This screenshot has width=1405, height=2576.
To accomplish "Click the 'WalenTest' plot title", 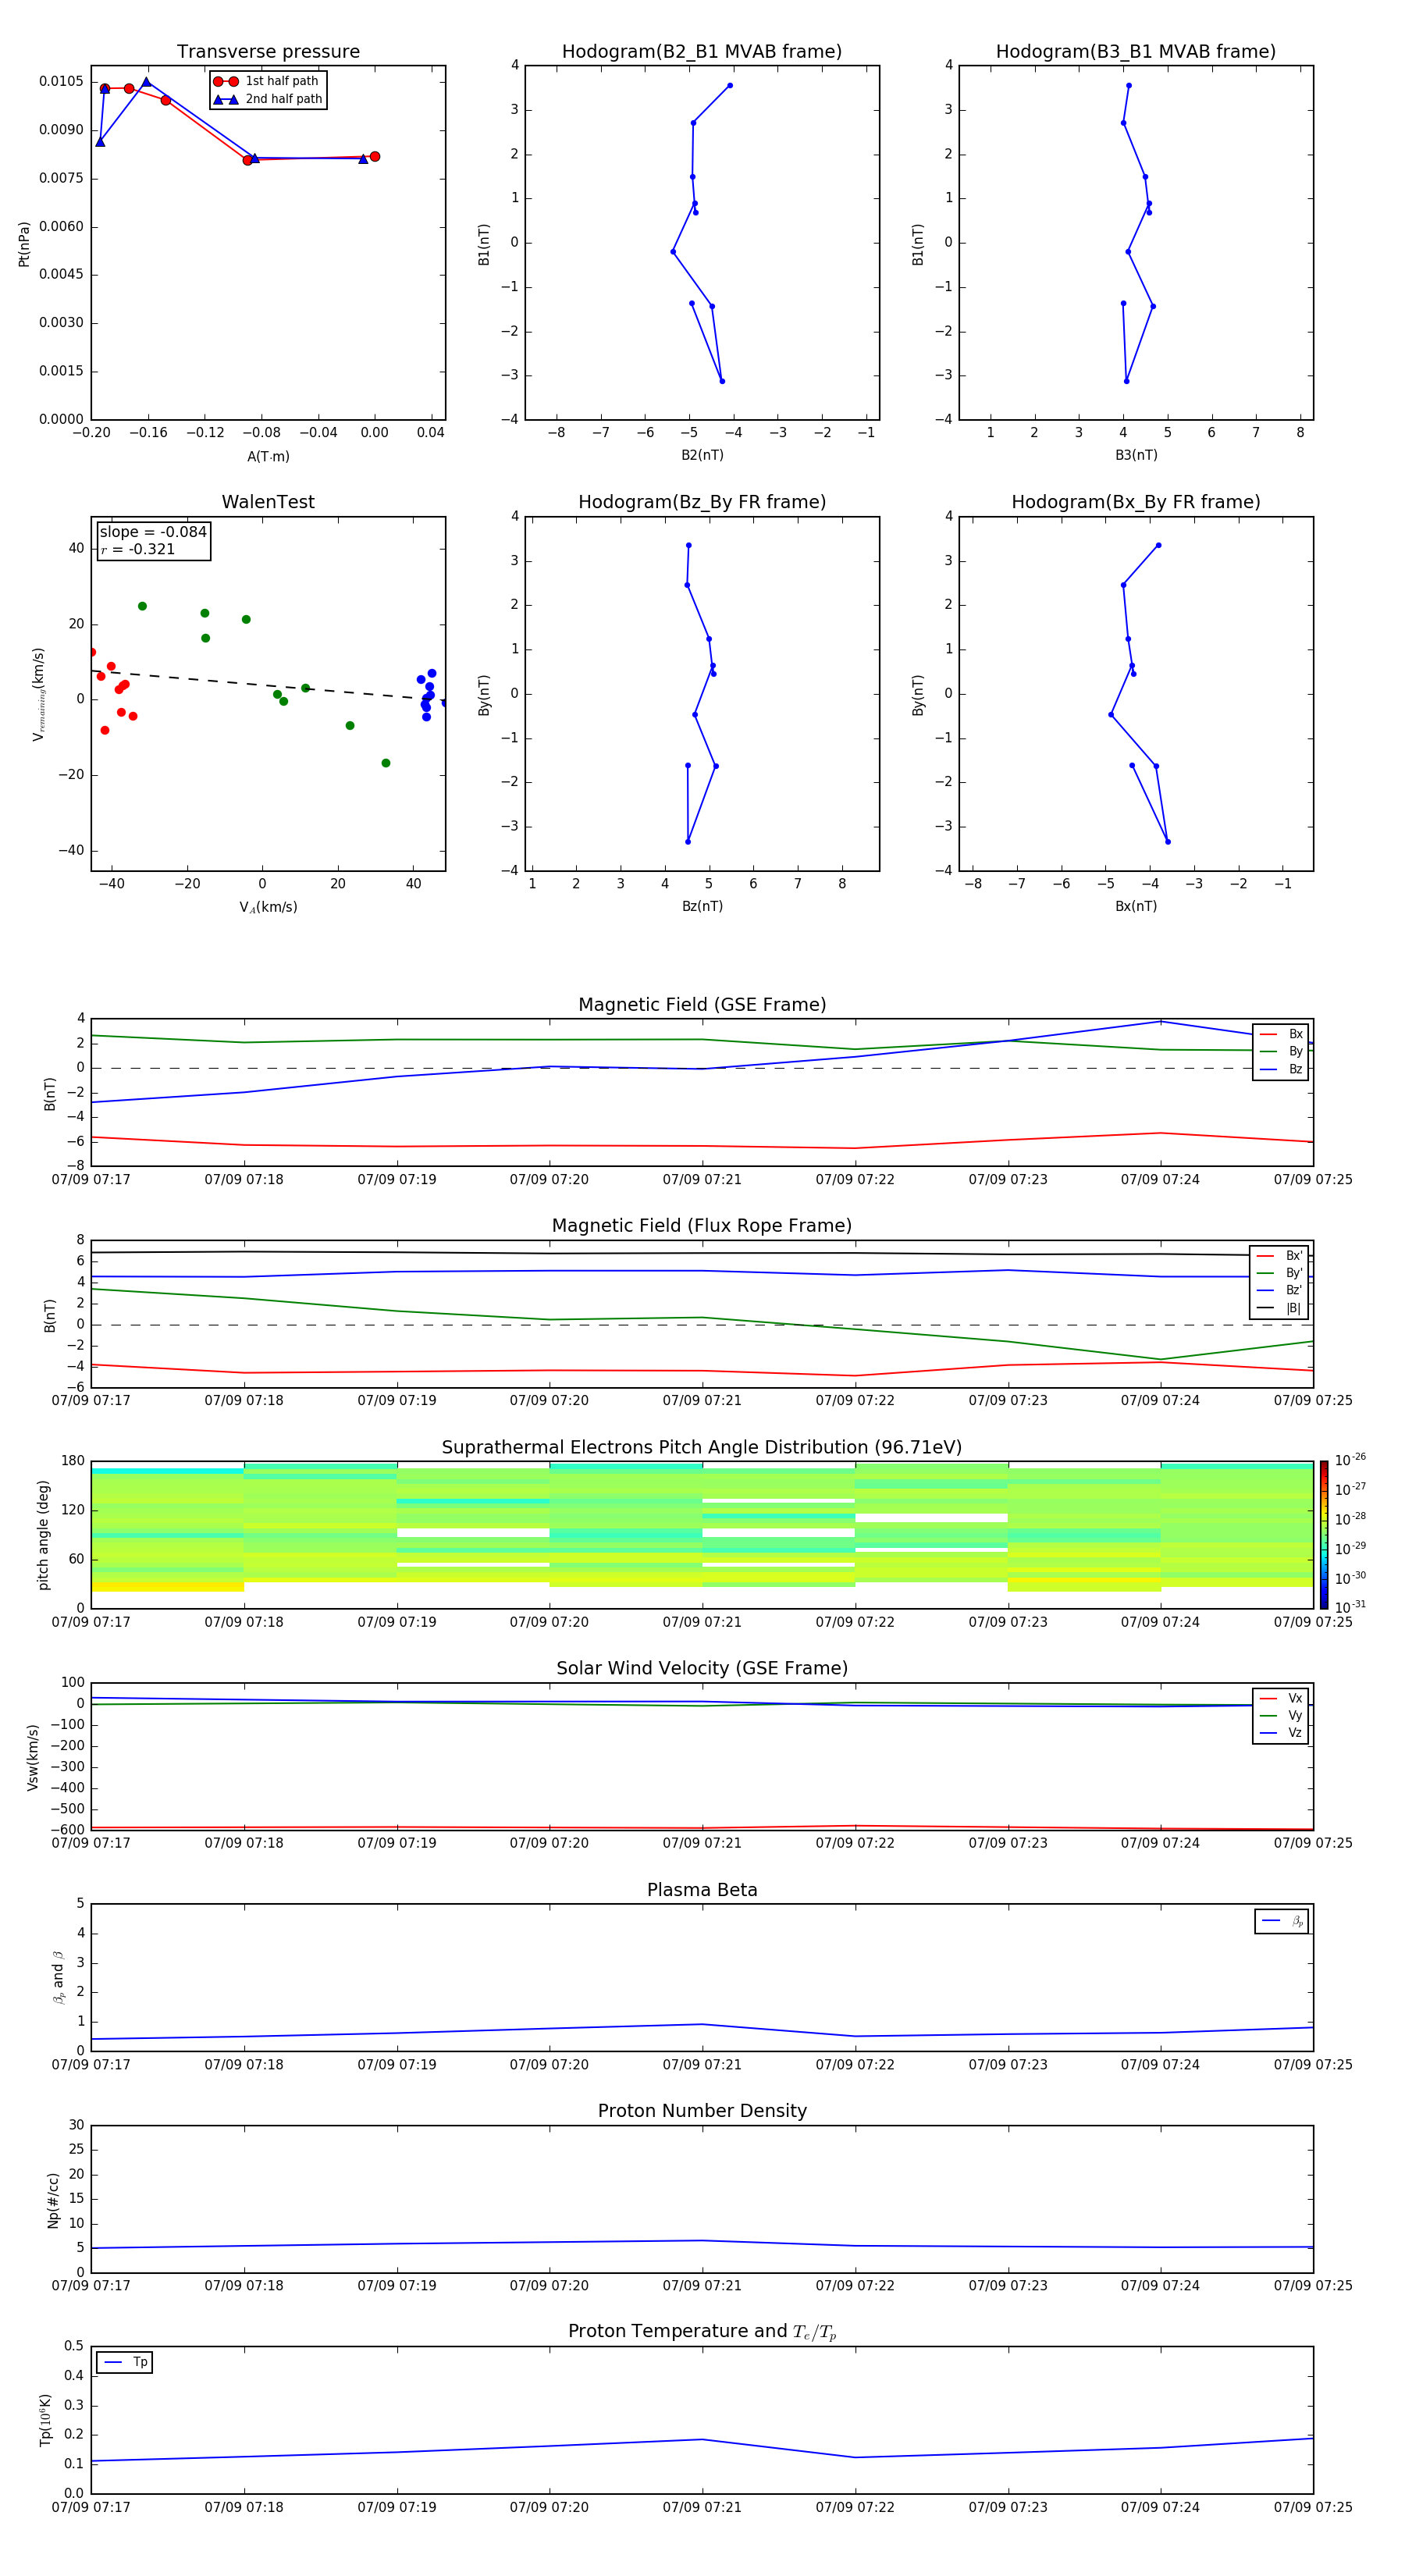I will pos(268,502).
